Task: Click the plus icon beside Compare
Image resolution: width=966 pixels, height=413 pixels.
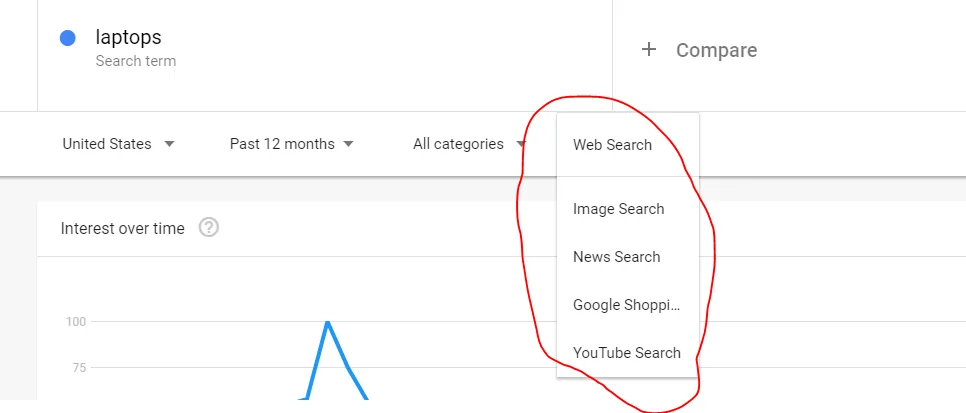Action: [x=649, y=50]
